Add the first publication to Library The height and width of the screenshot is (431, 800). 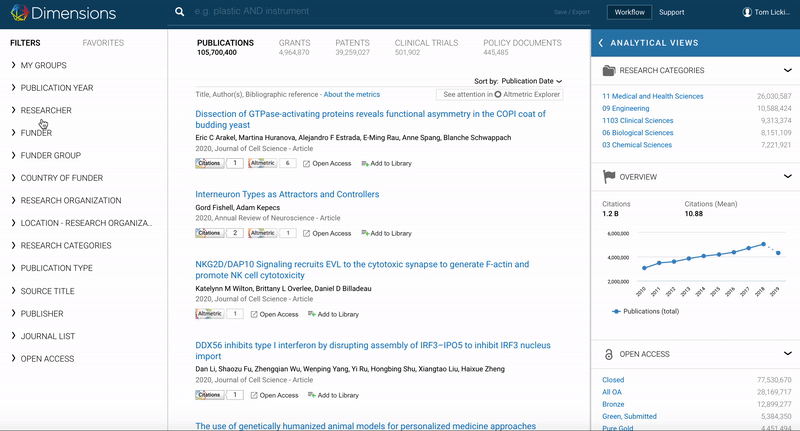(x=385, y=163)
